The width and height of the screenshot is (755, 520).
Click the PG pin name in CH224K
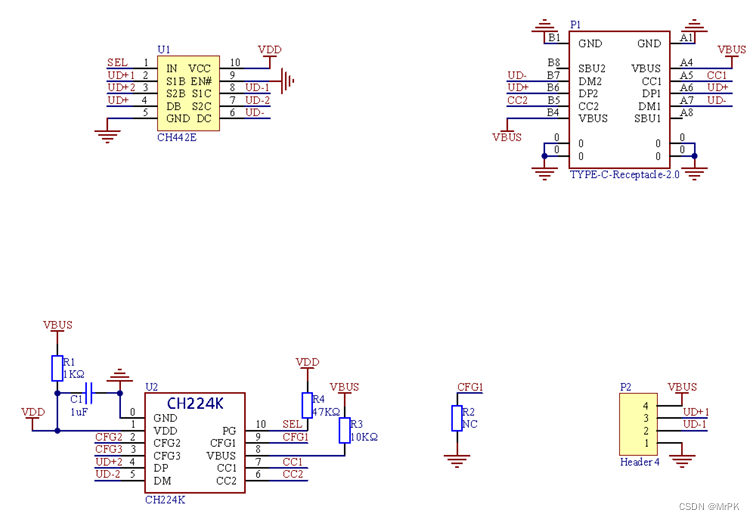tap(229, 430)
